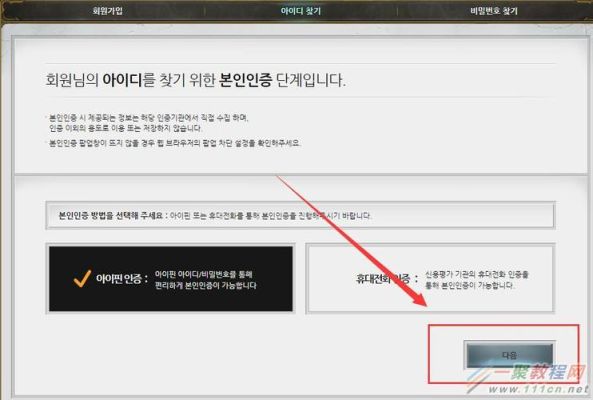The image size is (593, 400).
Task: Switch to the 아이디 찾기 tab
Action: 301,11
